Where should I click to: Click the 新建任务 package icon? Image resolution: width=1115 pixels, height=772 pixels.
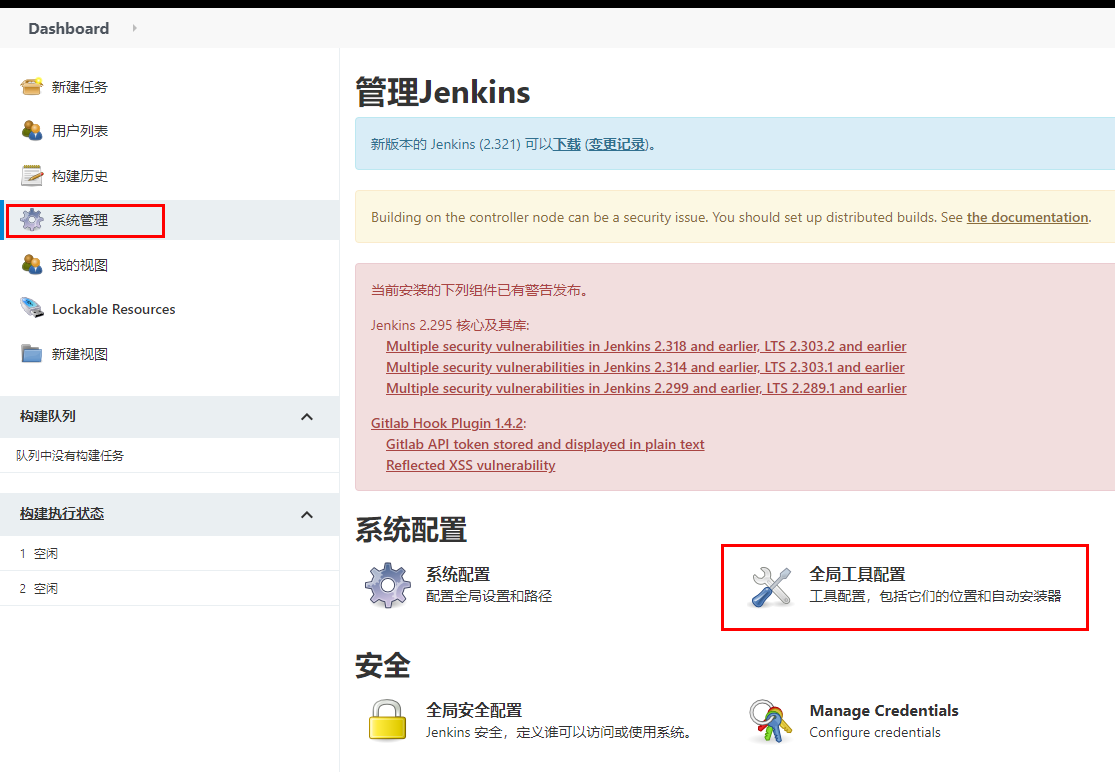point(32,87)
